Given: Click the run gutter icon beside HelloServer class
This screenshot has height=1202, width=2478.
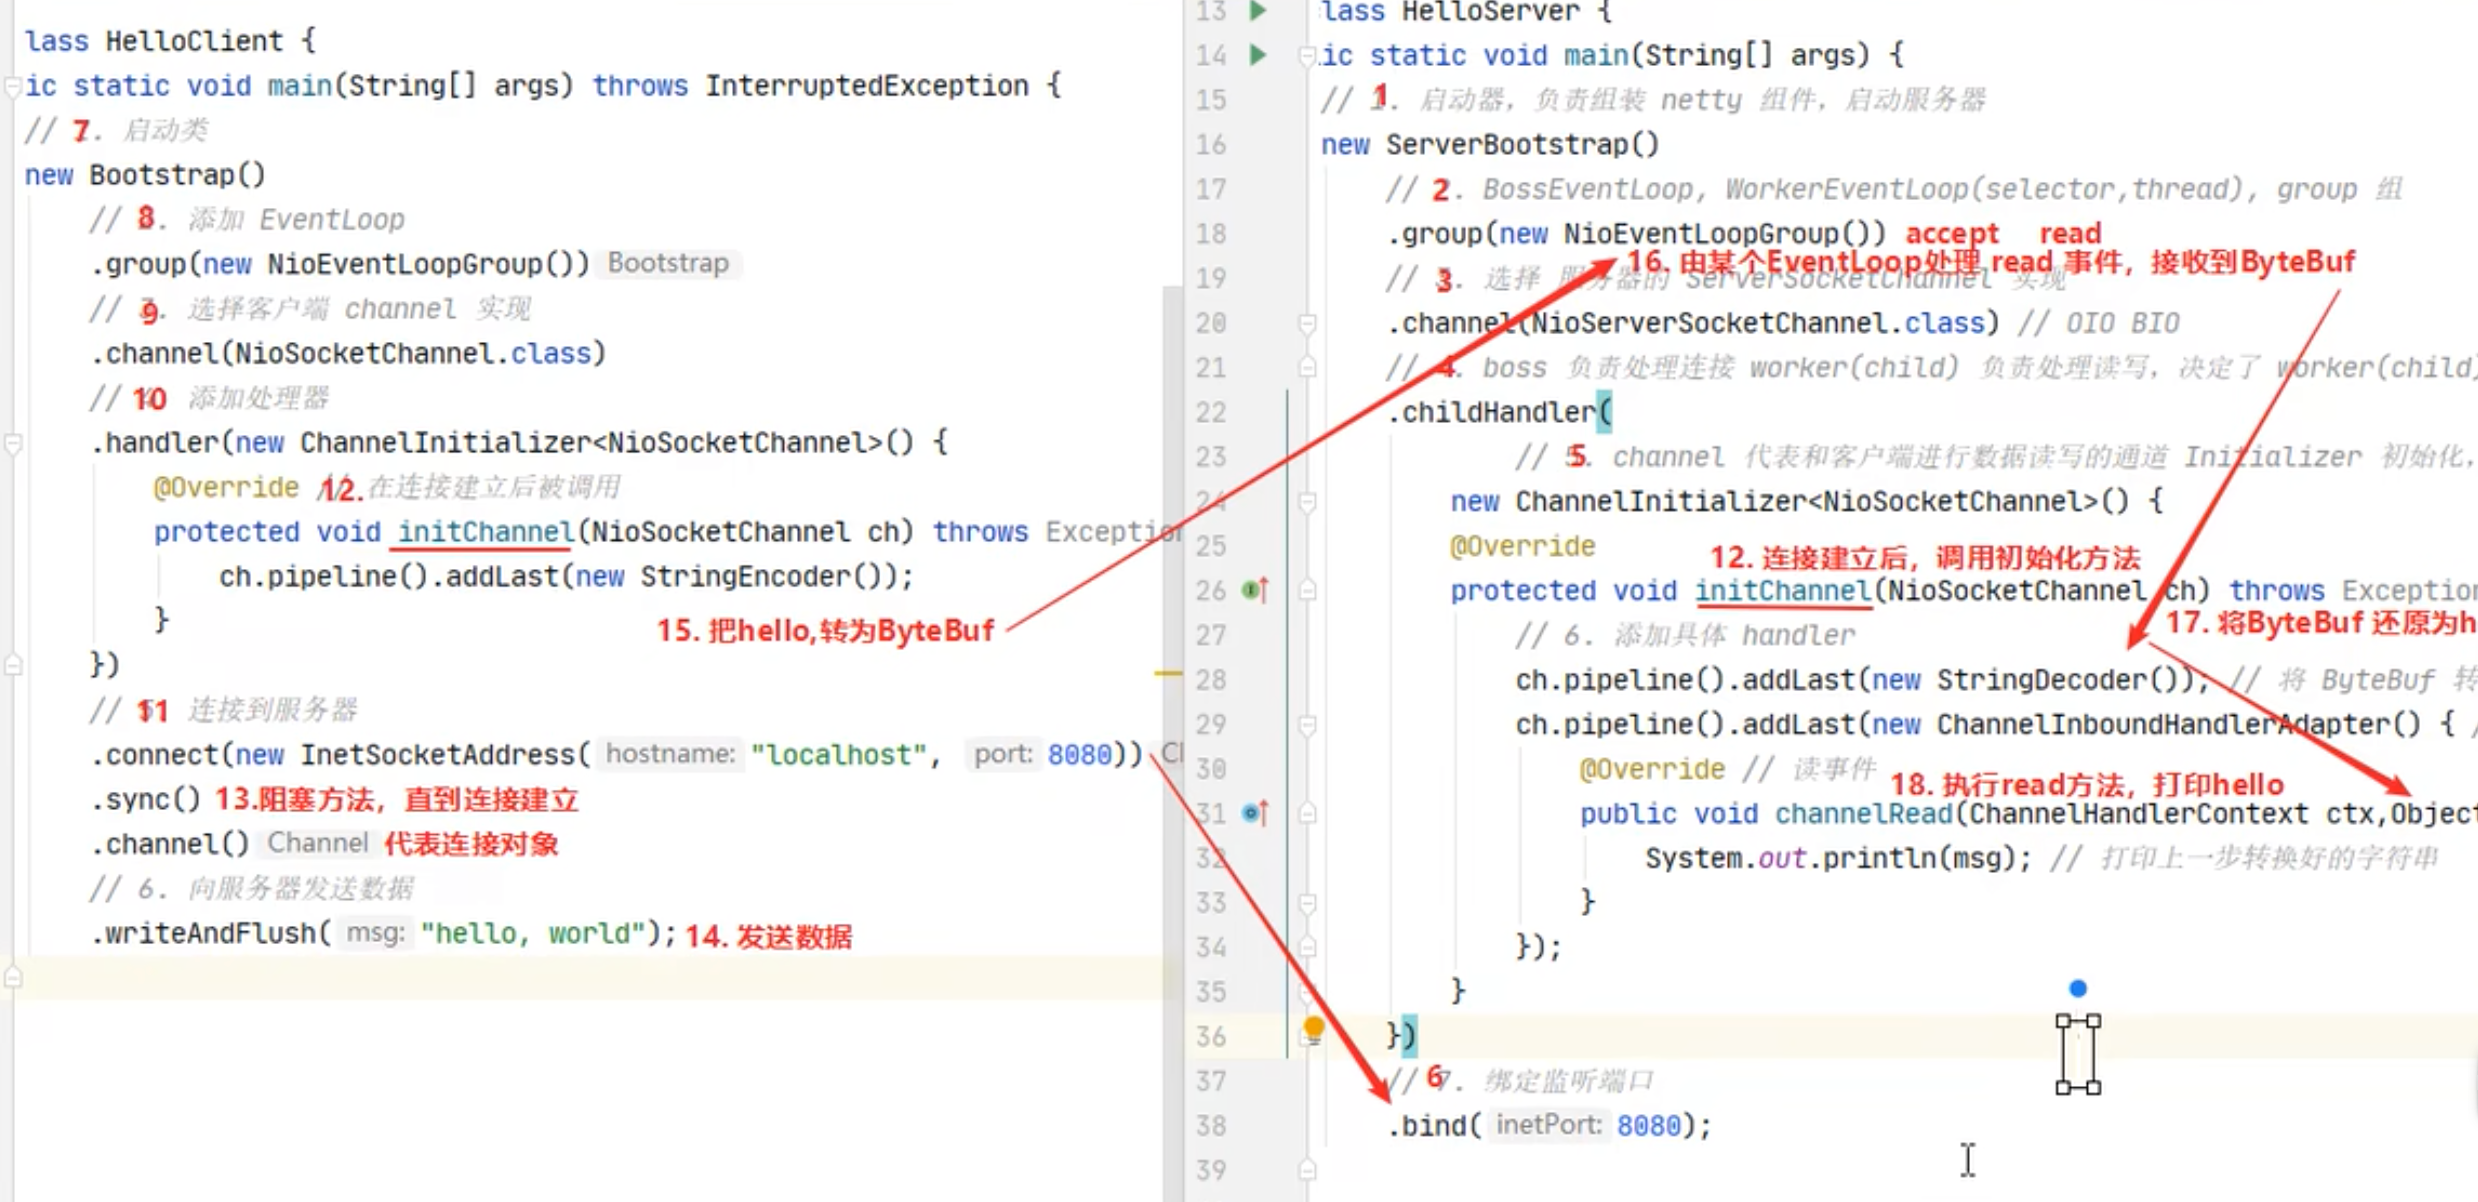Looking at the screenshot, I should point(1259,11).
